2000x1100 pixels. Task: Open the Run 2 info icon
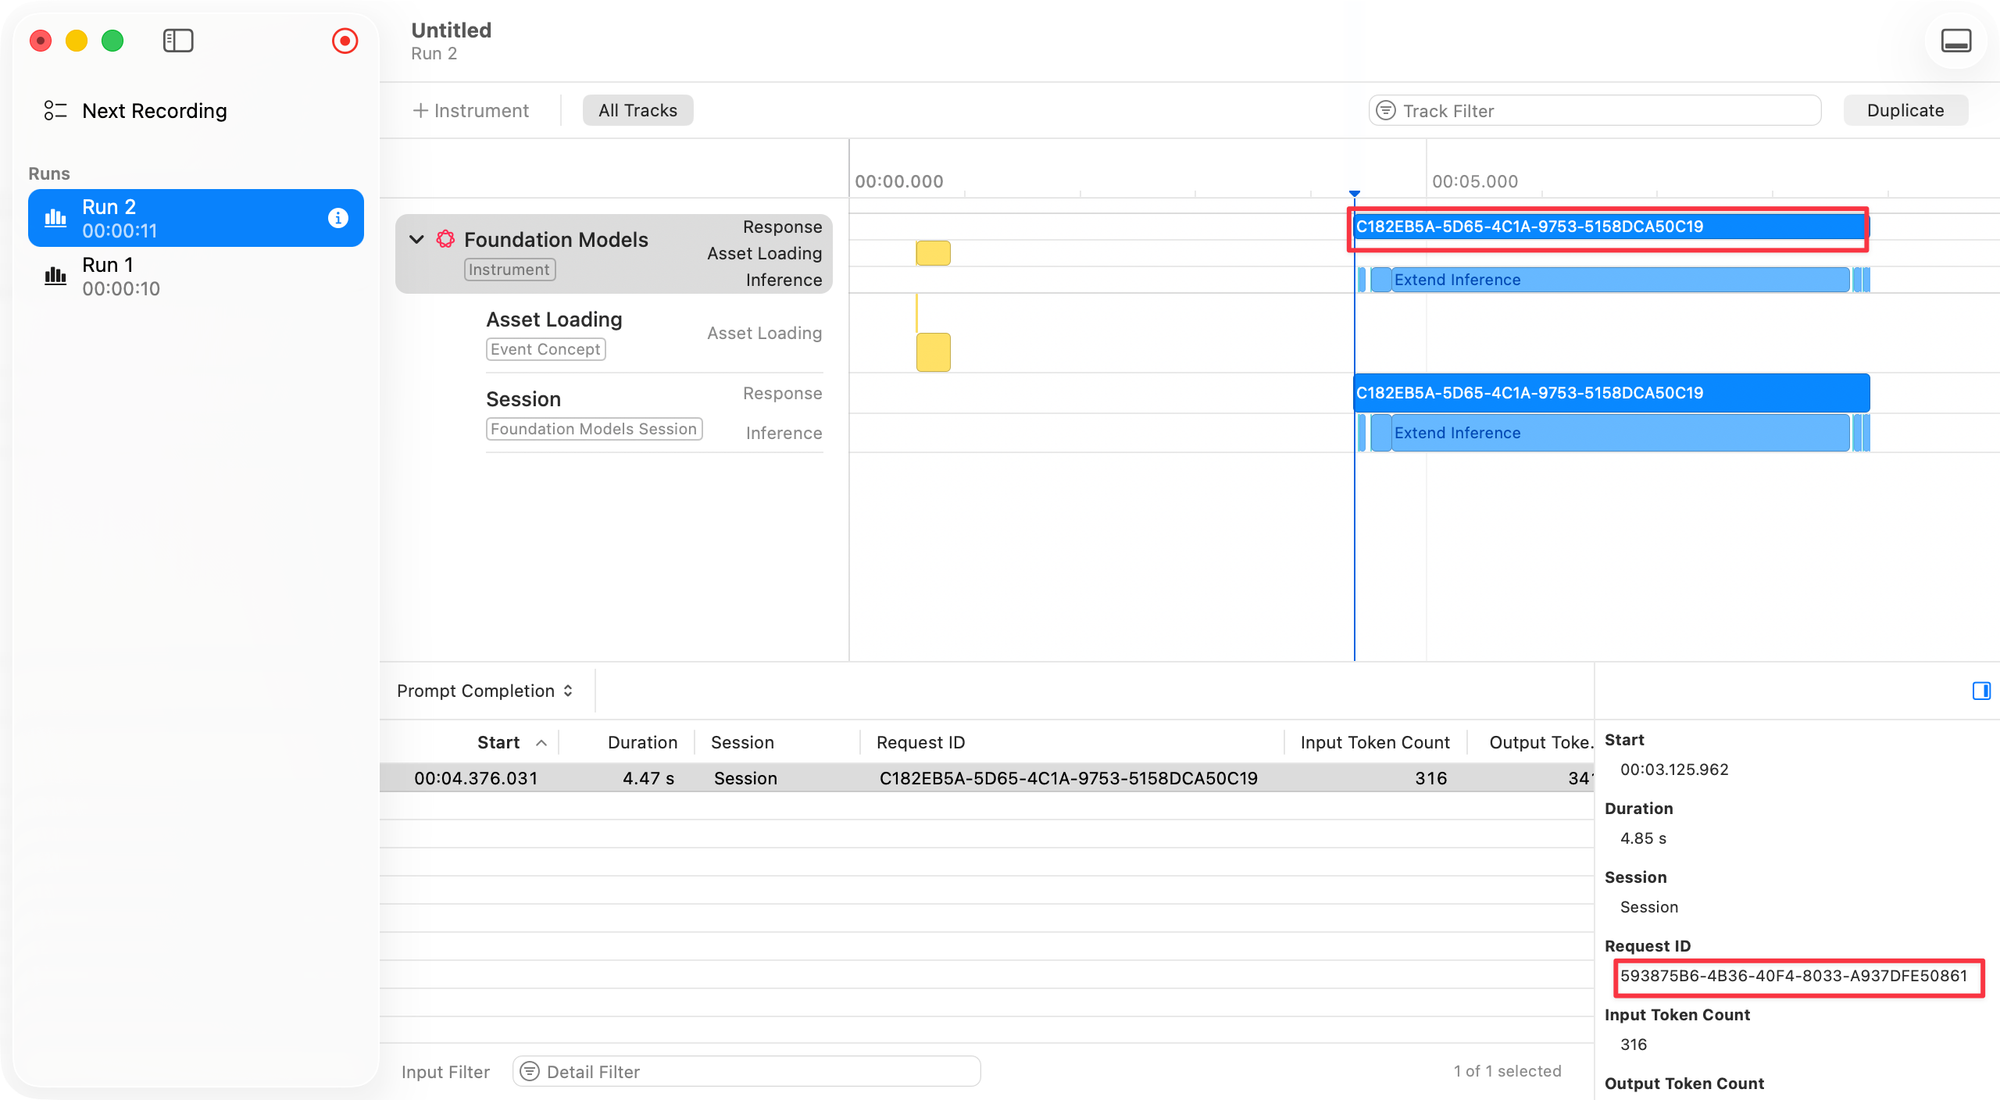[338, 218]
